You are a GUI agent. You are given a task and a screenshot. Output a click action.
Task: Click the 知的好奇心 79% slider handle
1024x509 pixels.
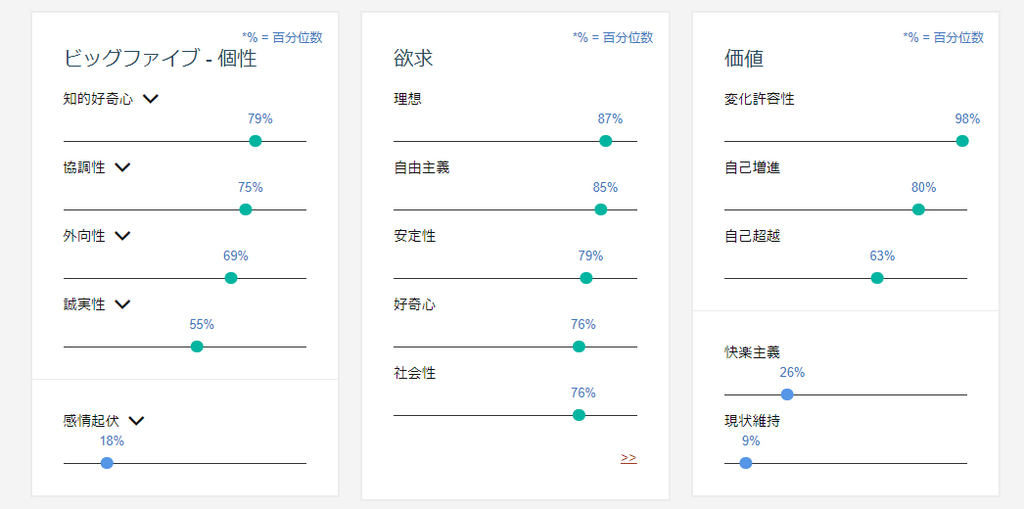point(255,141)
